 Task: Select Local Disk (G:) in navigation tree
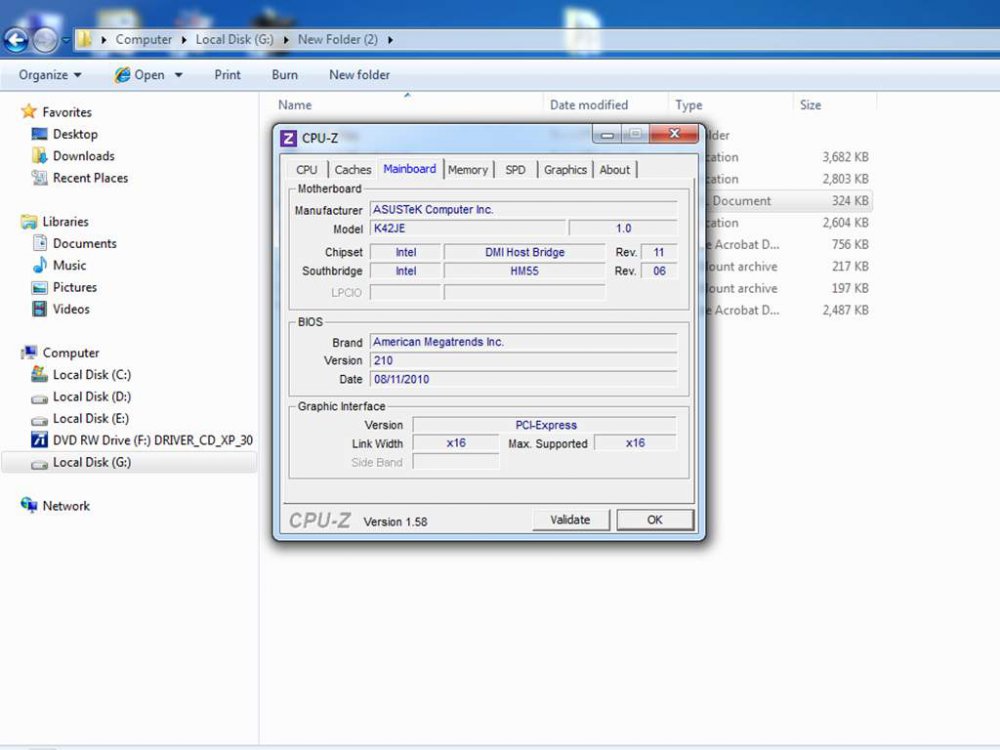pyautogui.click(x=91, y=462)
